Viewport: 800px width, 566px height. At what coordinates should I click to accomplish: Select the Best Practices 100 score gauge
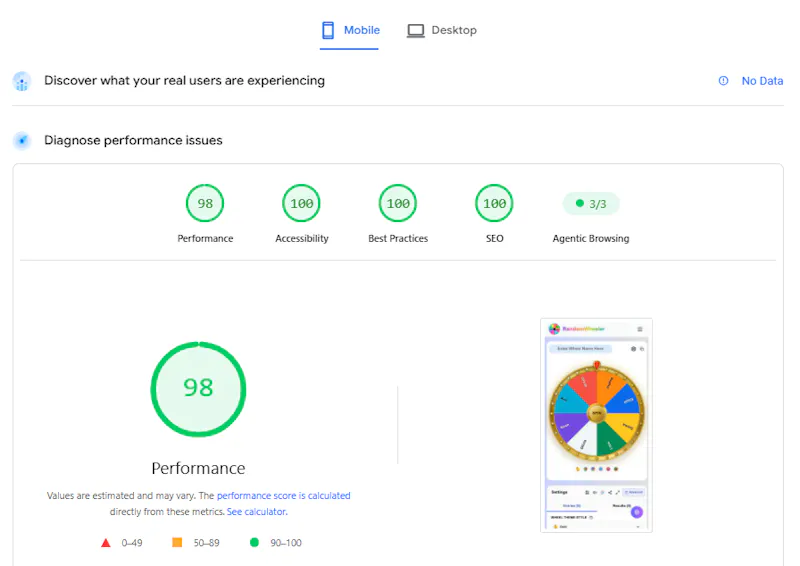point(398,203)
